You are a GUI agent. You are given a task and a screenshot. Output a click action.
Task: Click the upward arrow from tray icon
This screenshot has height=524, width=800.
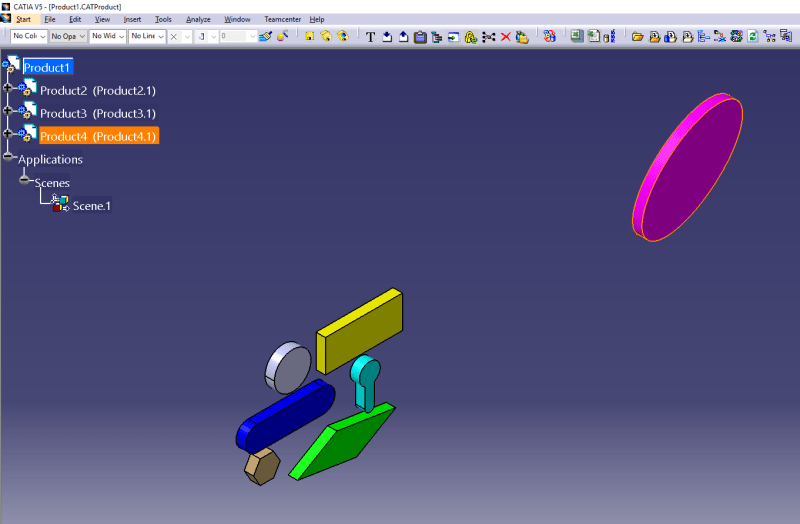click(404, 37)
